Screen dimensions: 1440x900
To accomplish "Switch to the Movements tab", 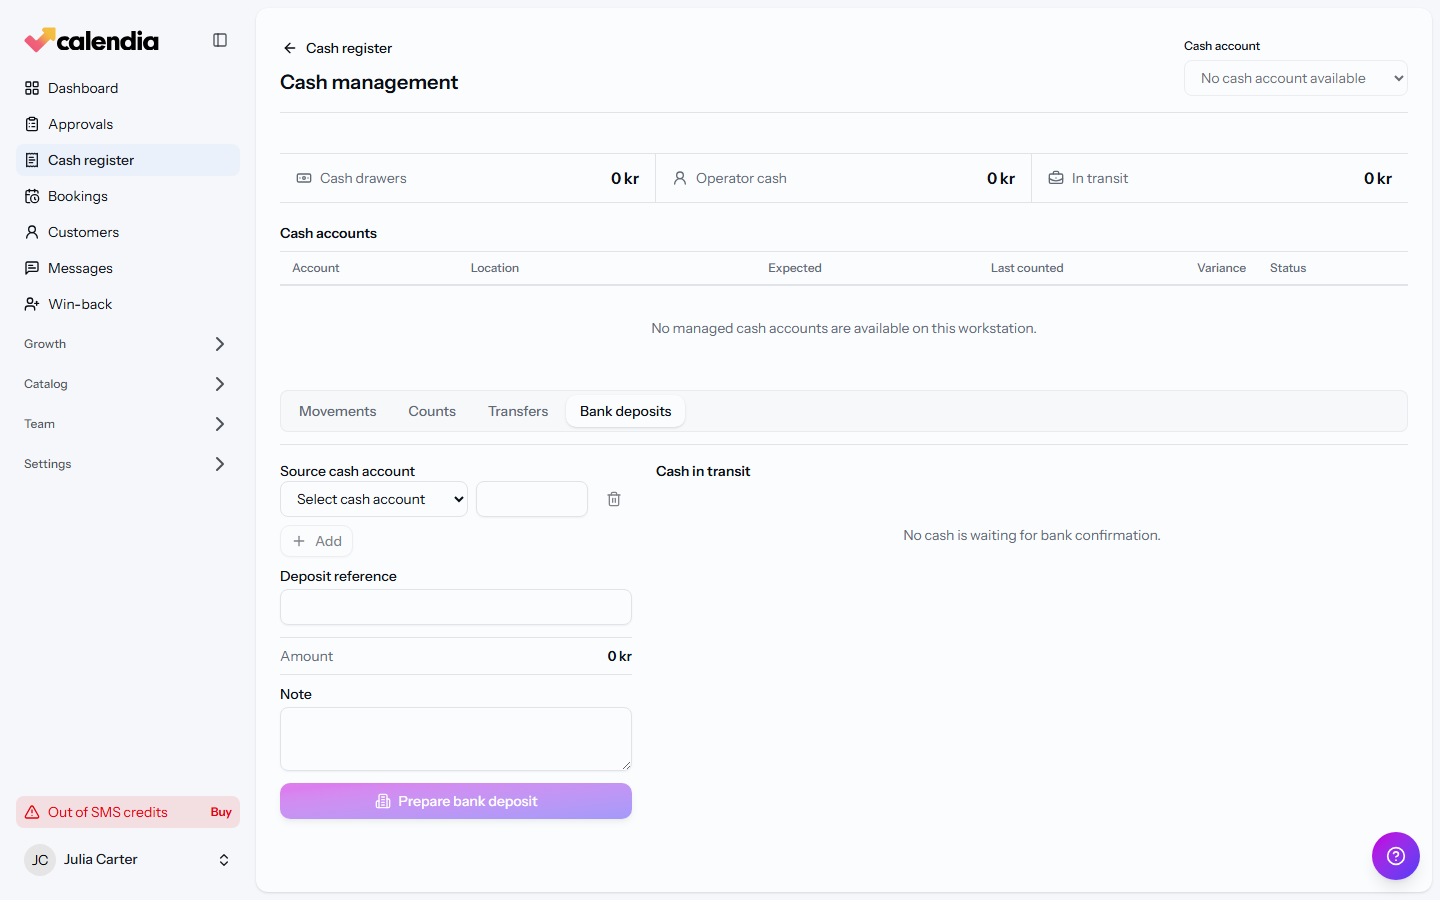I will tap(338, 411).
